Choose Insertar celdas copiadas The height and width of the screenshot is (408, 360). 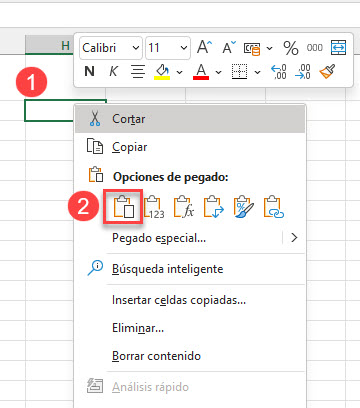[190, 300]
